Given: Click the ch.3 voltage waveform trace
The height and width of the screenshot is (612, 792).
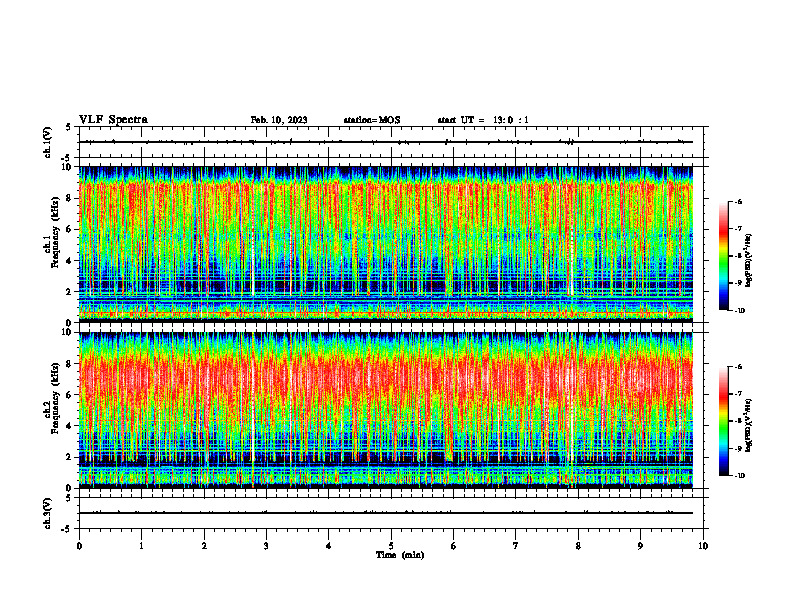Looking at the screenshot, I should pyautogui.click(x=386, y=513).
